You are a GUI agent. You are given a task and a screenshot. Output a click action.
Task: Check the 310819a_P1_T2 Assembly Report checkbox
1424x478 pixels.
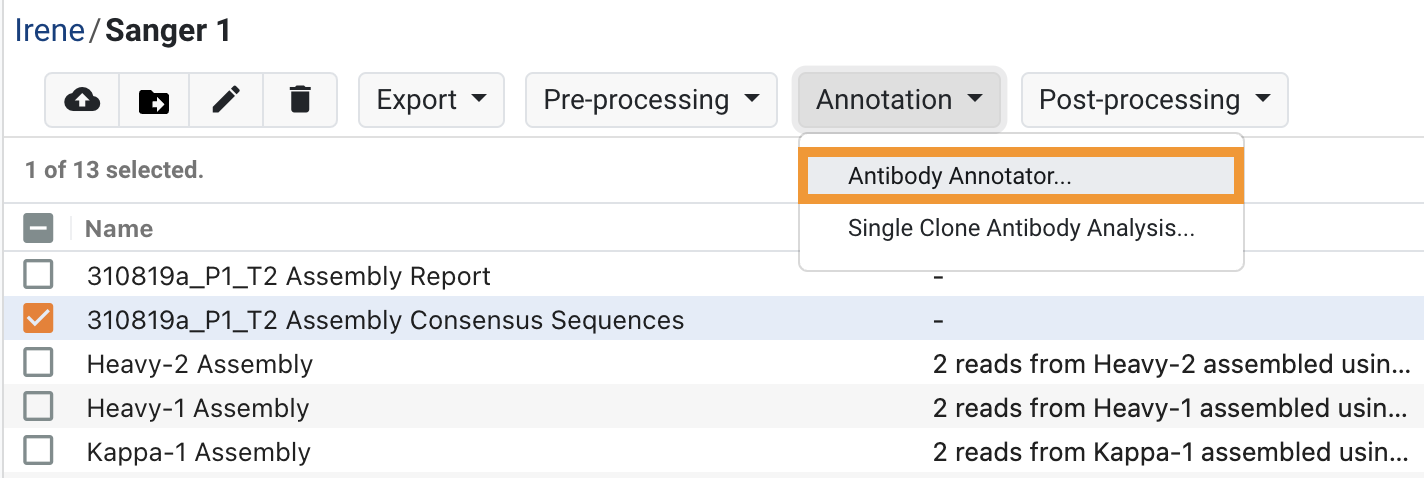coord(38,275)
